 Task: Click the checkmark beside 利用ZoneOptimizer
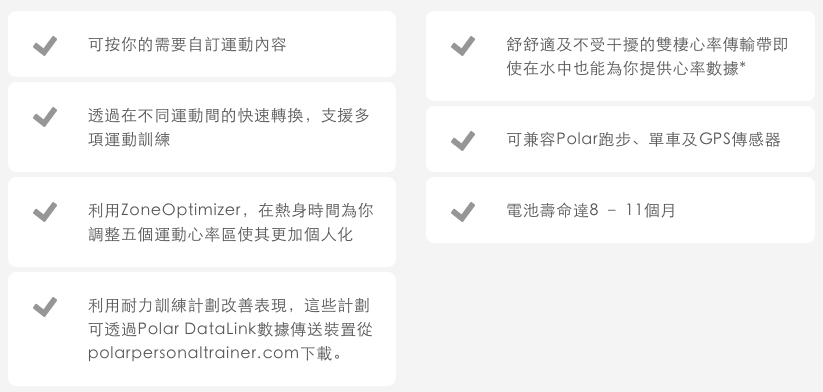pos(45,212)
